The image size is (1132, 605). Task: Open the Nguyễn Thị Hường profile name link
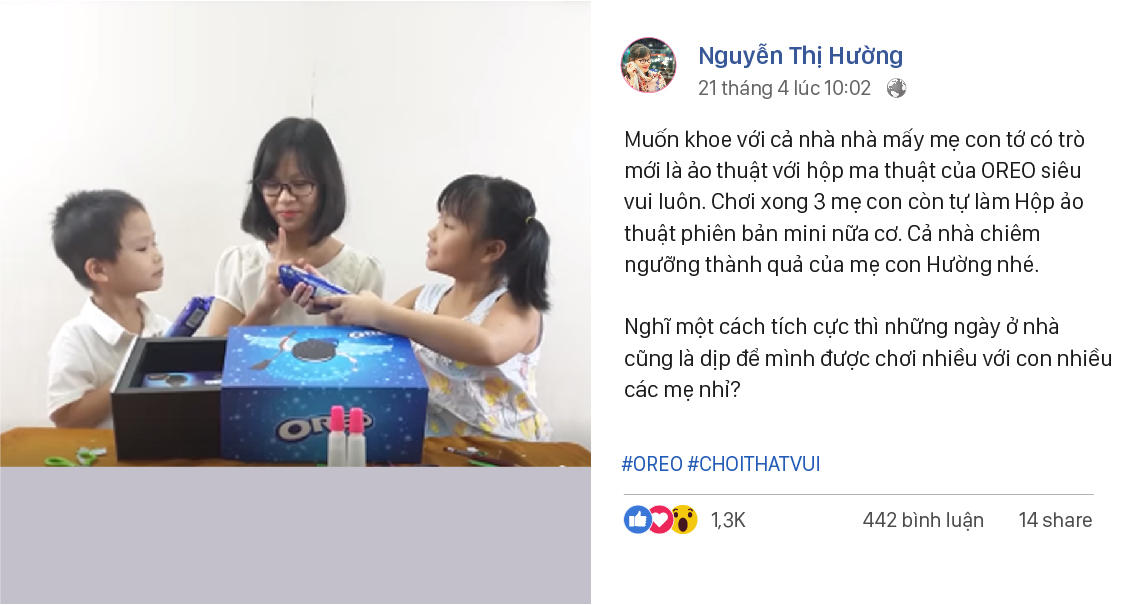click(x=800, y=56)
